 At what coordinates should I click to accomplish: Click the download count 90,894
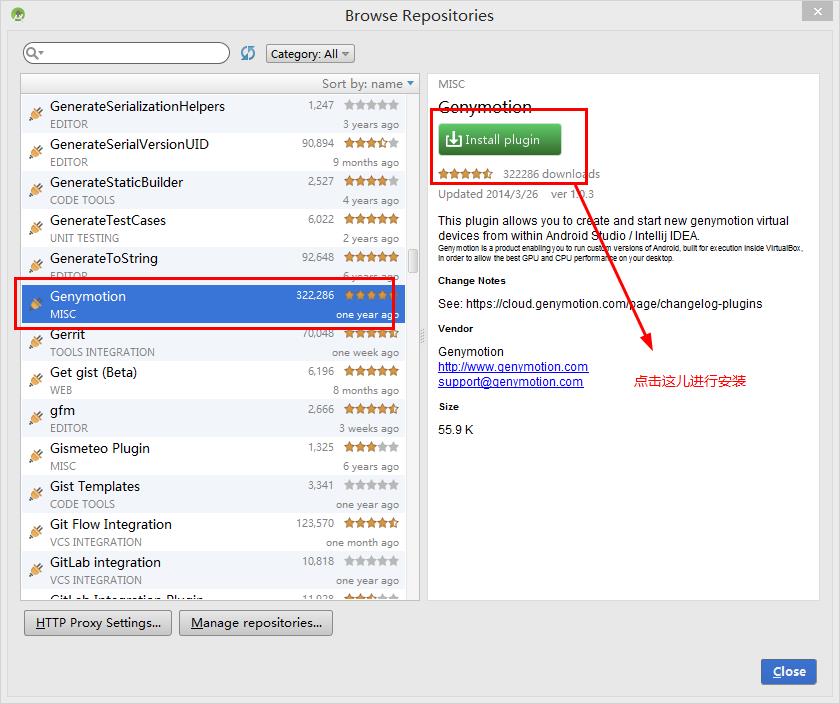[x=318, y=143]
